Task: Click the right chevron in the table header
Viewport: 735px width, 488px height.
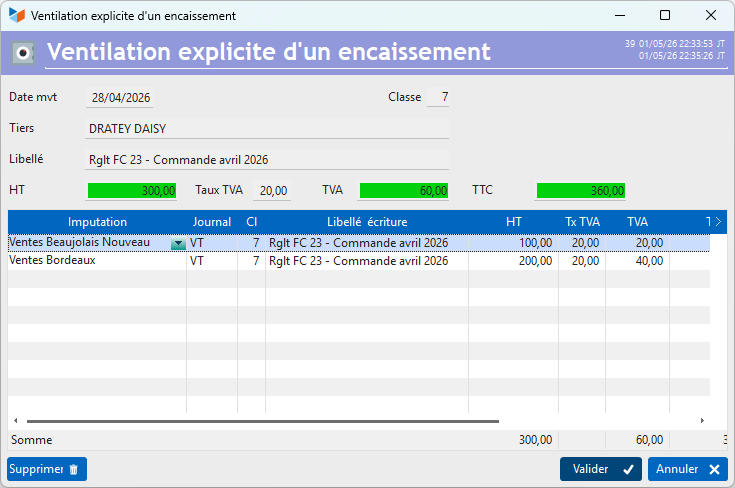Action: (x=718, y=221)
